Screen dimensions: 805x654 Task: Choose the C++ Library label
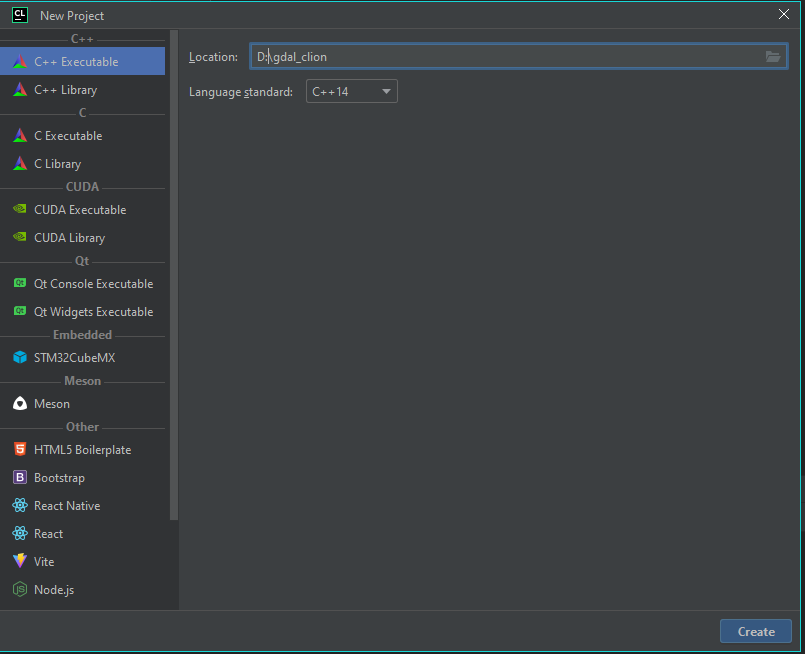point(66,90)
